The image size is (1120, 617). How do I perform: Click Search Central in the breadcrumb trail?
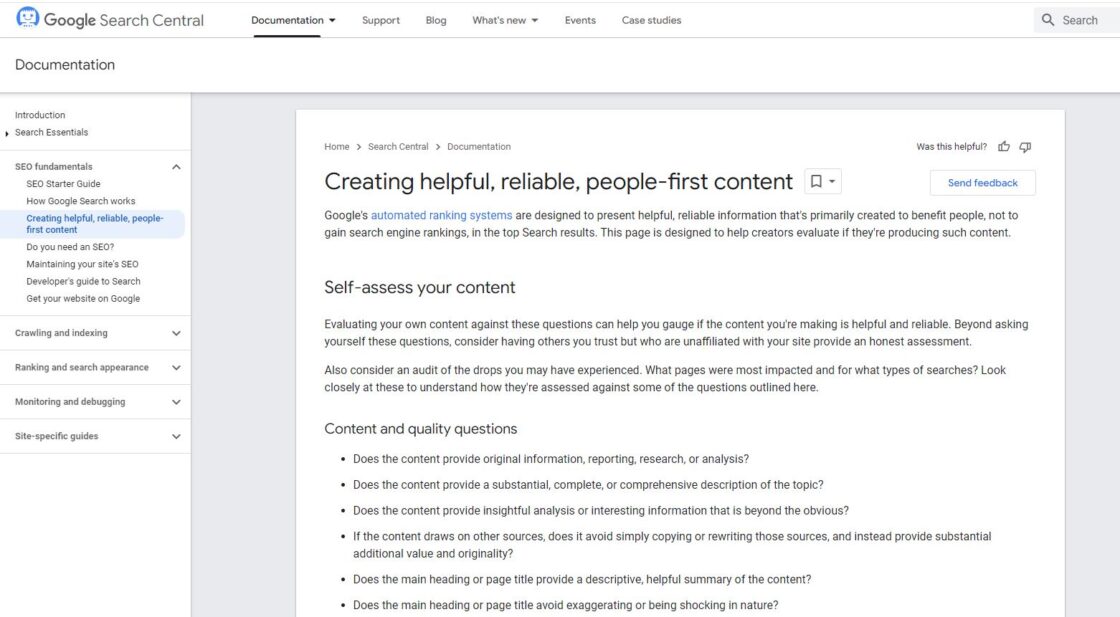click(397, 146)
